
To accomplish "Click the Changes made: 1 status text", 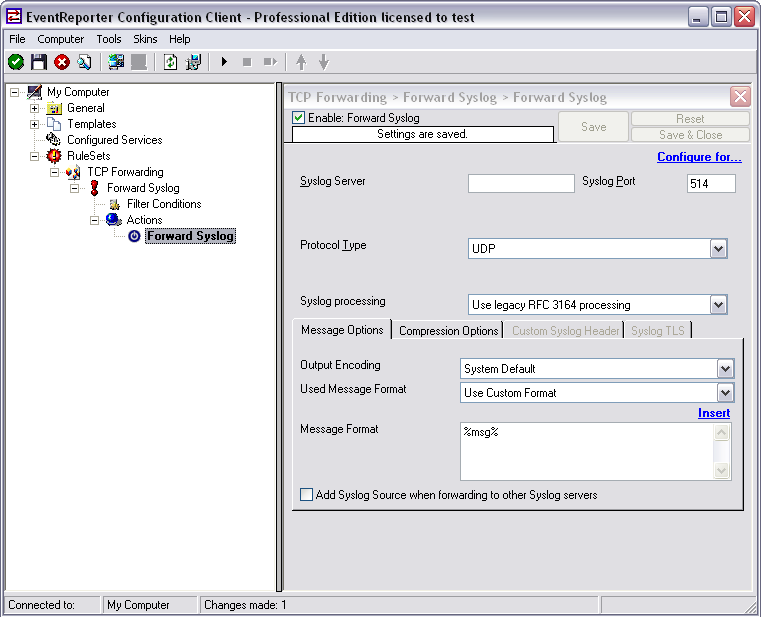I will [245, 605].
